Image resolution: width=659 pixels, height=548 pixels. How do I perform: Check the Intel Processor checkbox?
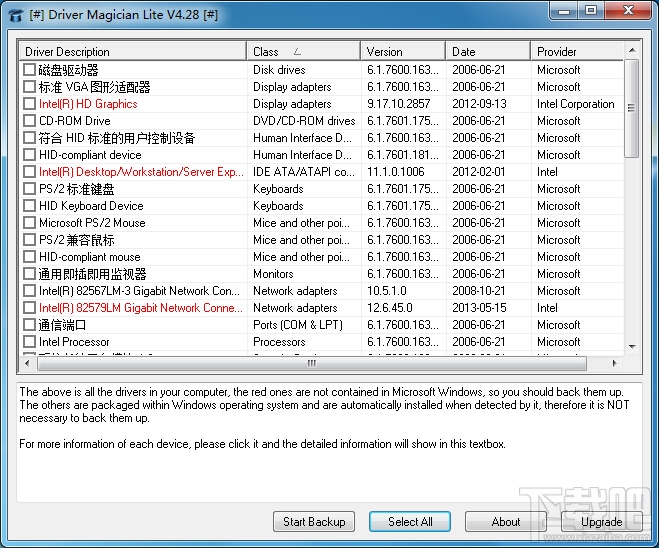click(x=29, y=342)
